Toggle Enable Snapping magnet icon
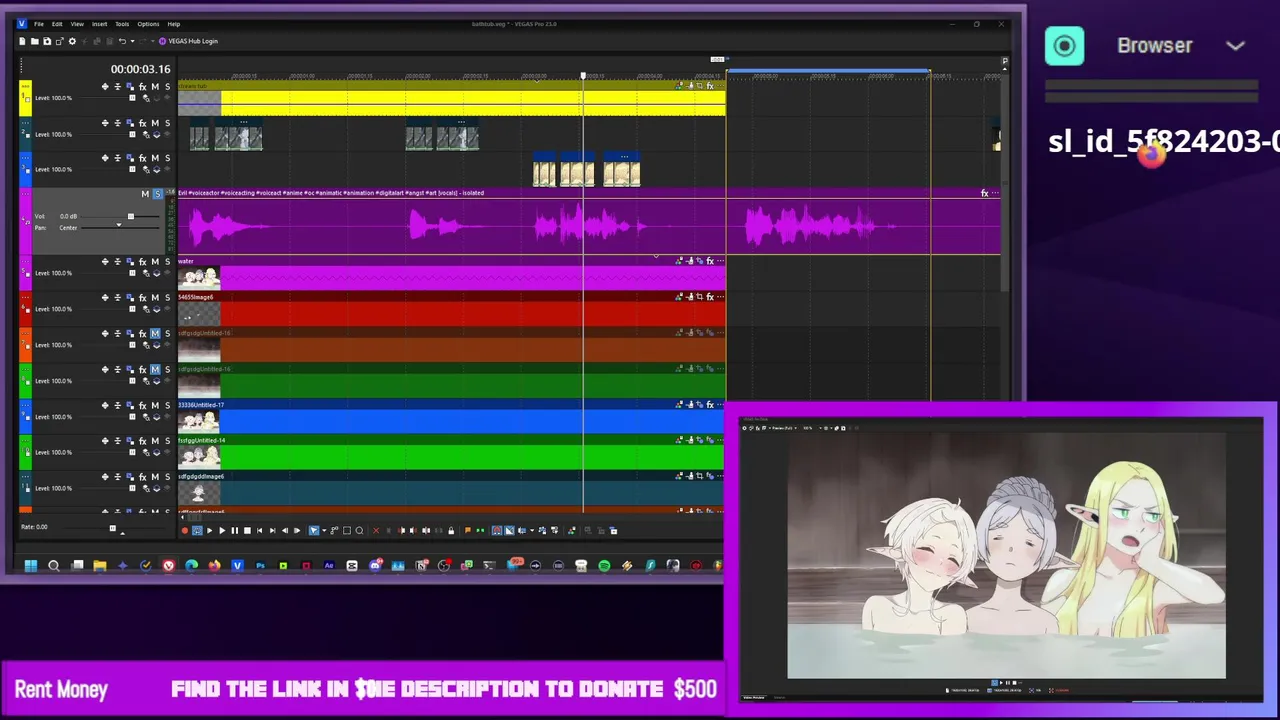 click(497, 530)
